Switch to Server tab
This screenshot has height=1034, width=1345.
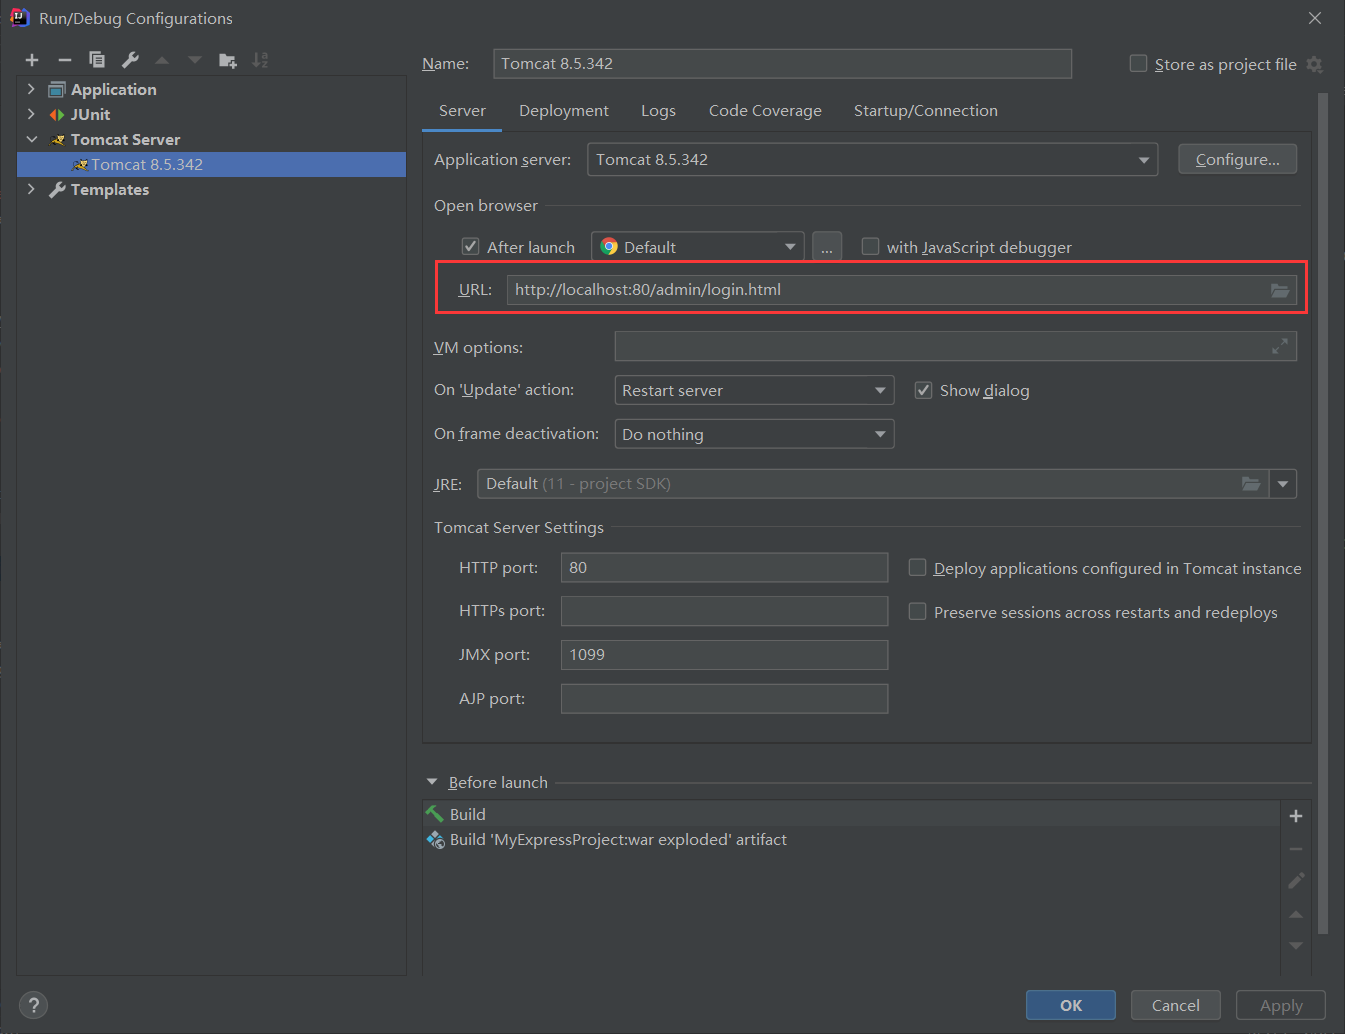point(462,111)
